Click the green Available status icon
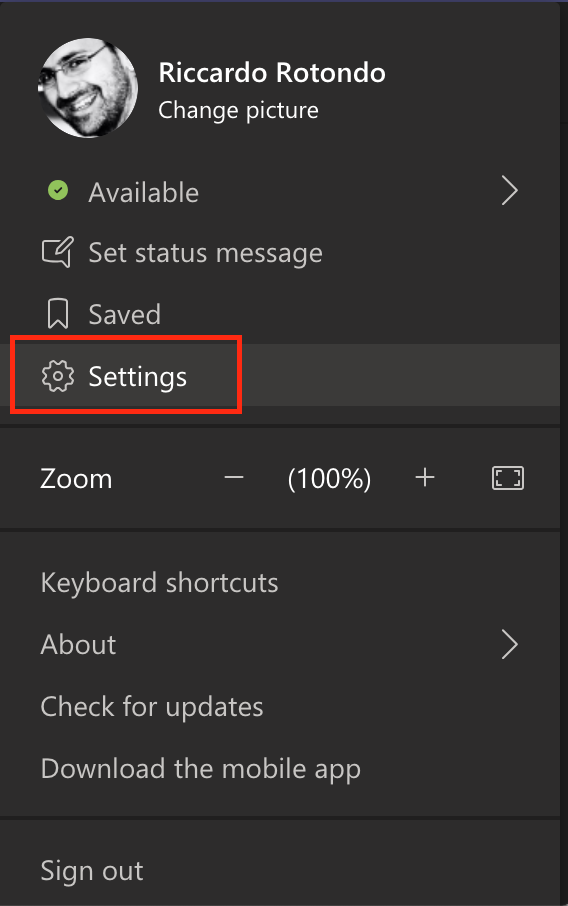This screenshot has width=568, height=906. pos(58,191)
